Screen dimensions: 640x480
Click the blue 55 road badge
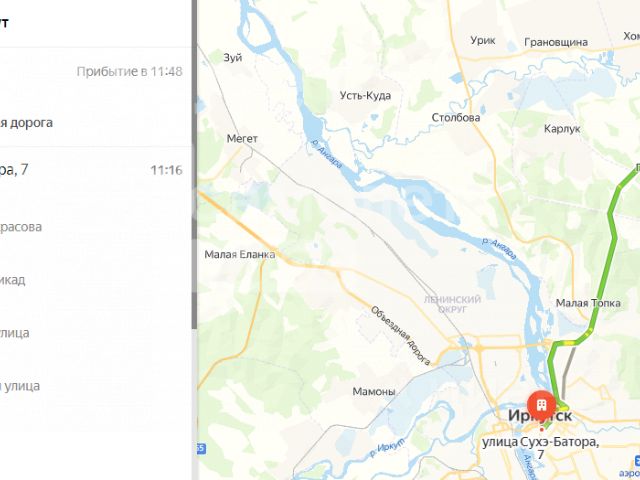pyautogui.click(x=201, y=448)
